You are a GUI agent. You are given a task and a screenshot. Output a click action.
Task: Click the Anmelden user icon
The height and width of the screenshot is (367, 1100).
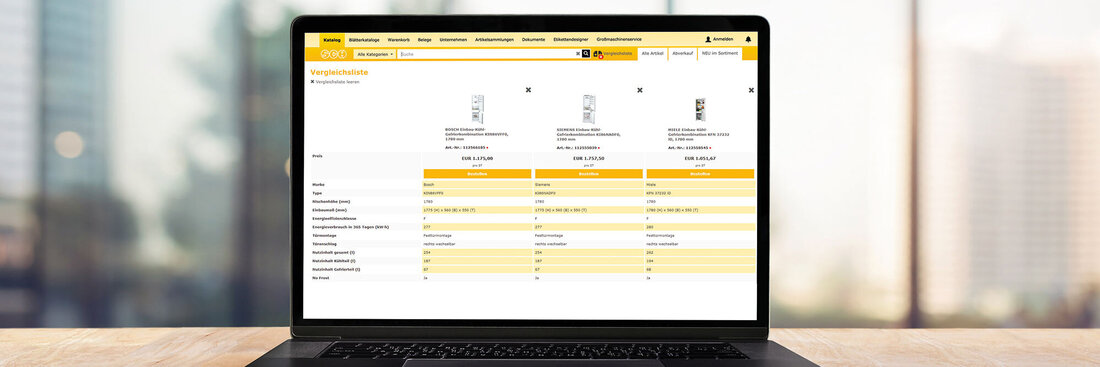pos(708,39)
